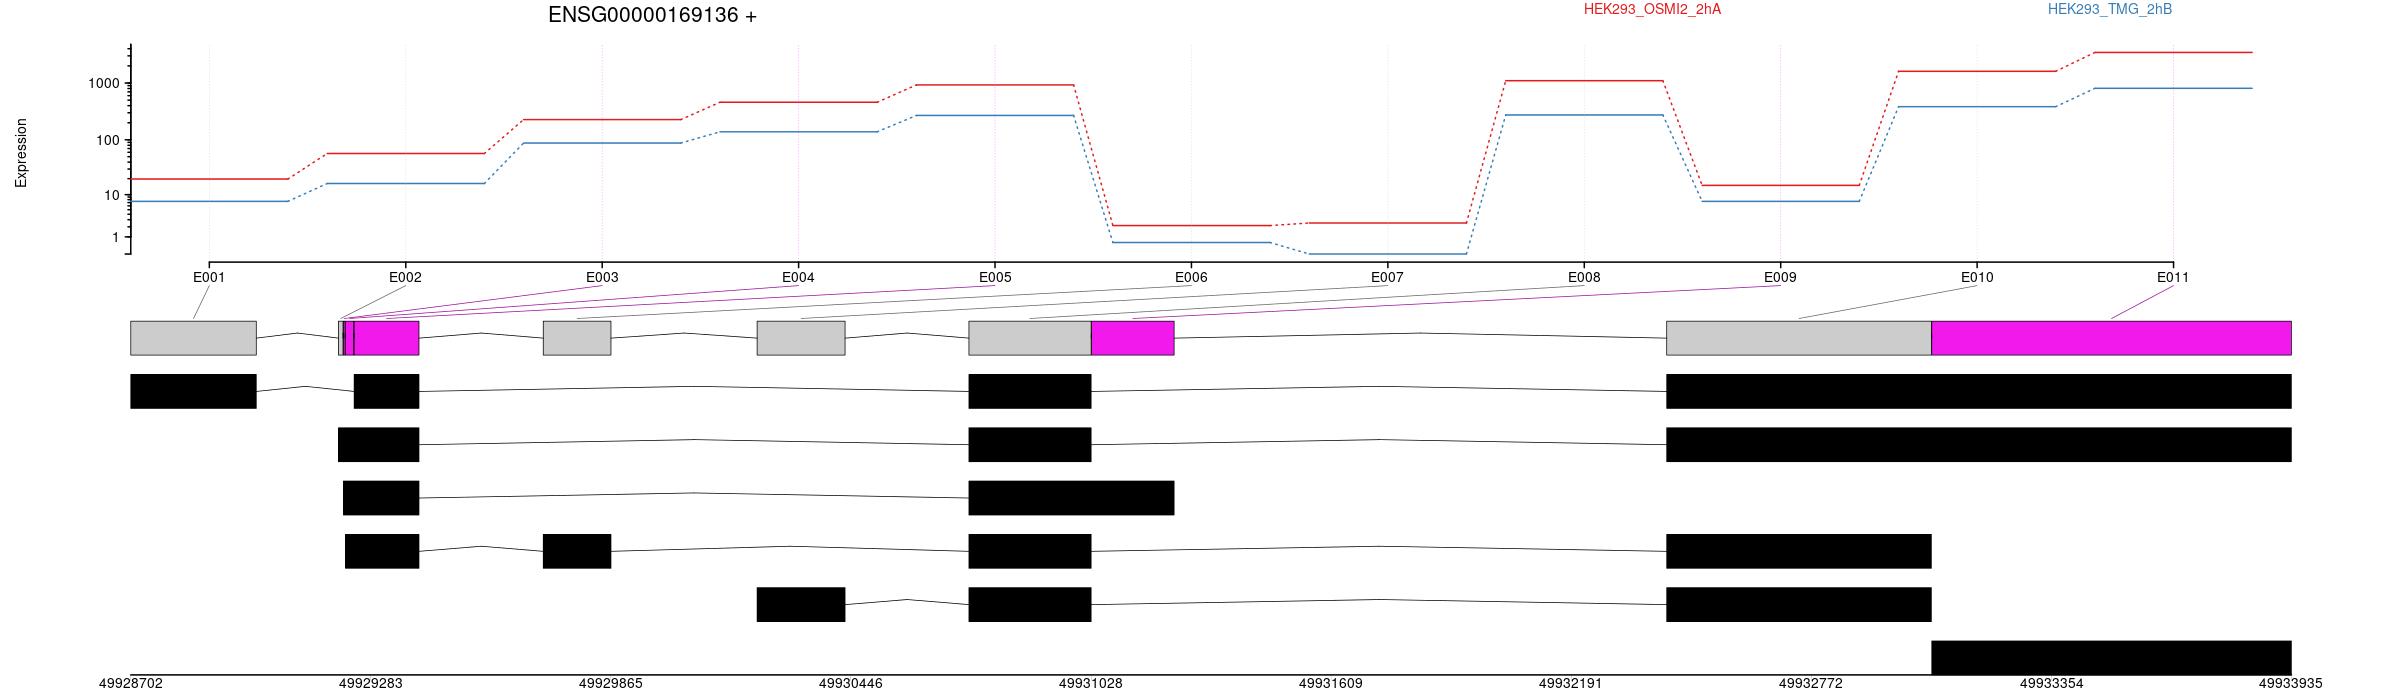Viewport: 2400px width, 700px height.
Task: Click the E001 exon label
Action: tap(209, 277)
